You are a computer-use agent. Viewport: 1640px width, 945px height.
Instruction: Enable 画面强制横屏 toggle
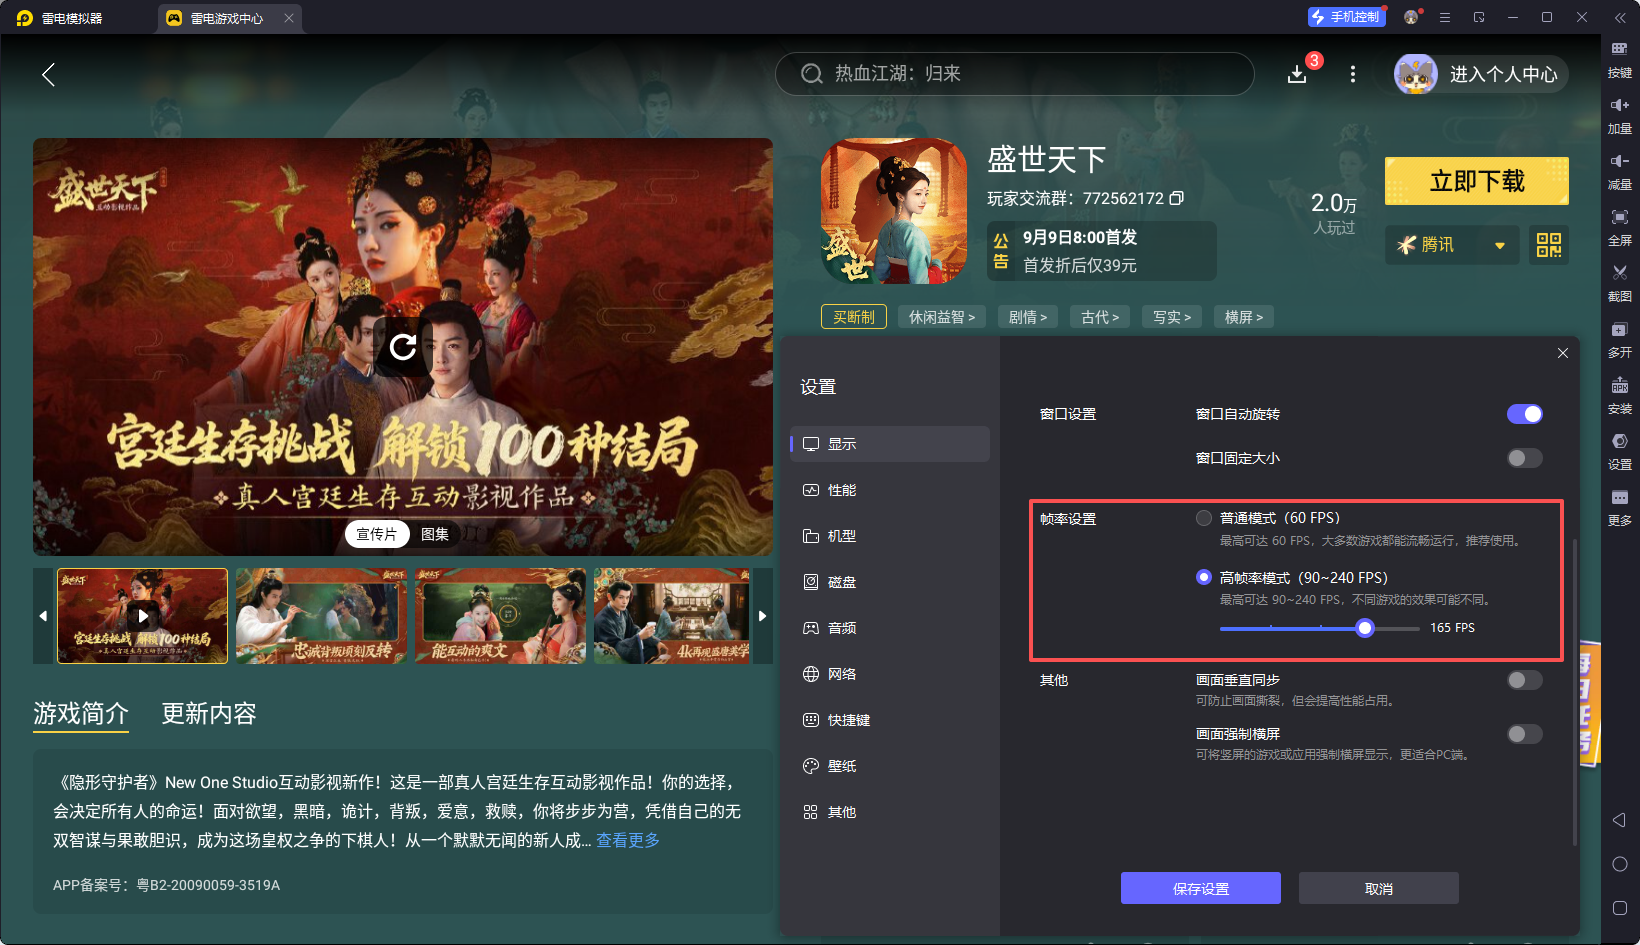[x=1525, y=734]
